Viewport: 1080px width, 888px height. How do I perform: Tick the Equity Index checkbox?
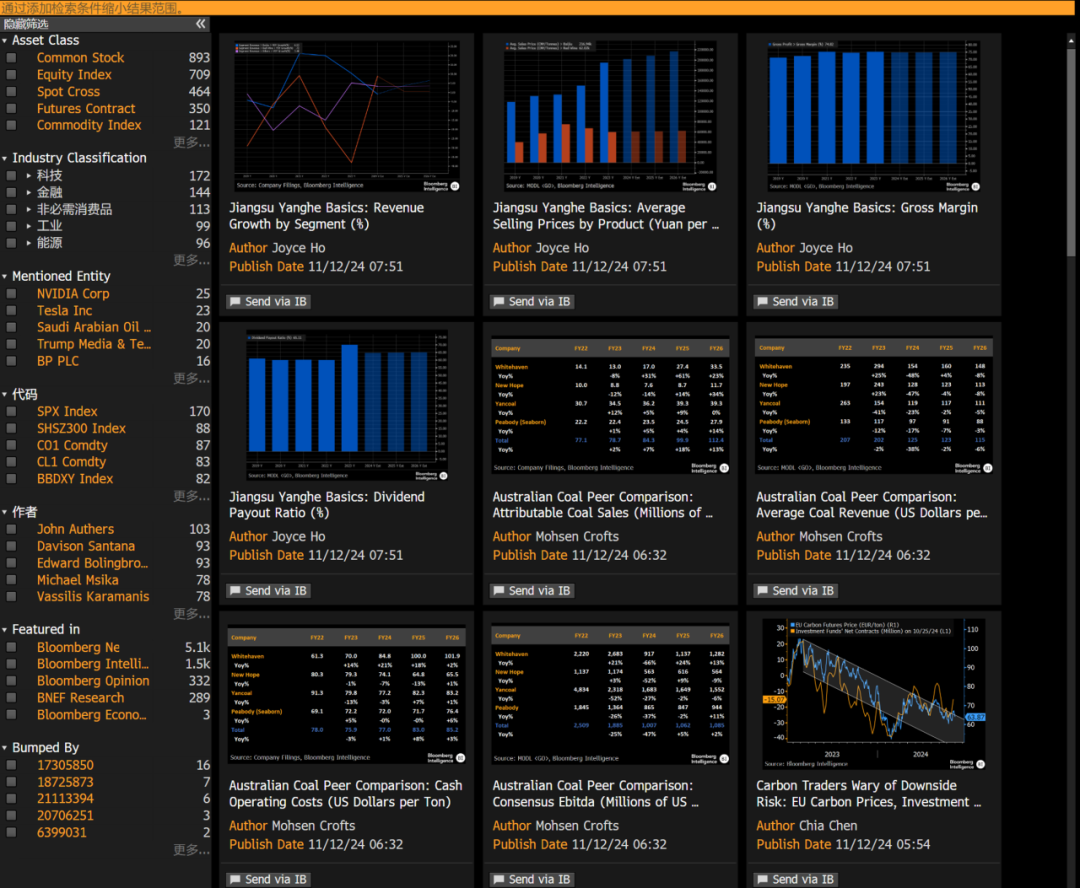(x=11, y=74)
